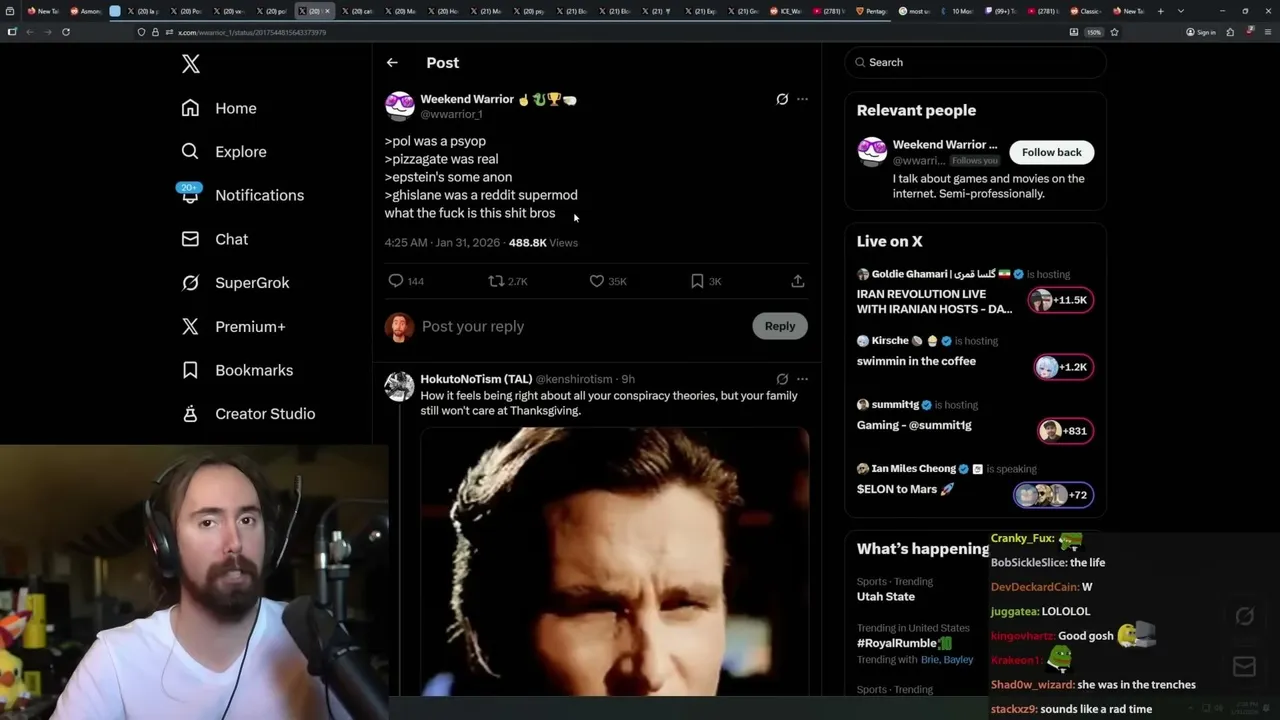Open Bookmarks from the X sidebar
The width and height of the screenshot is (1280, 720).
[237, 370]
